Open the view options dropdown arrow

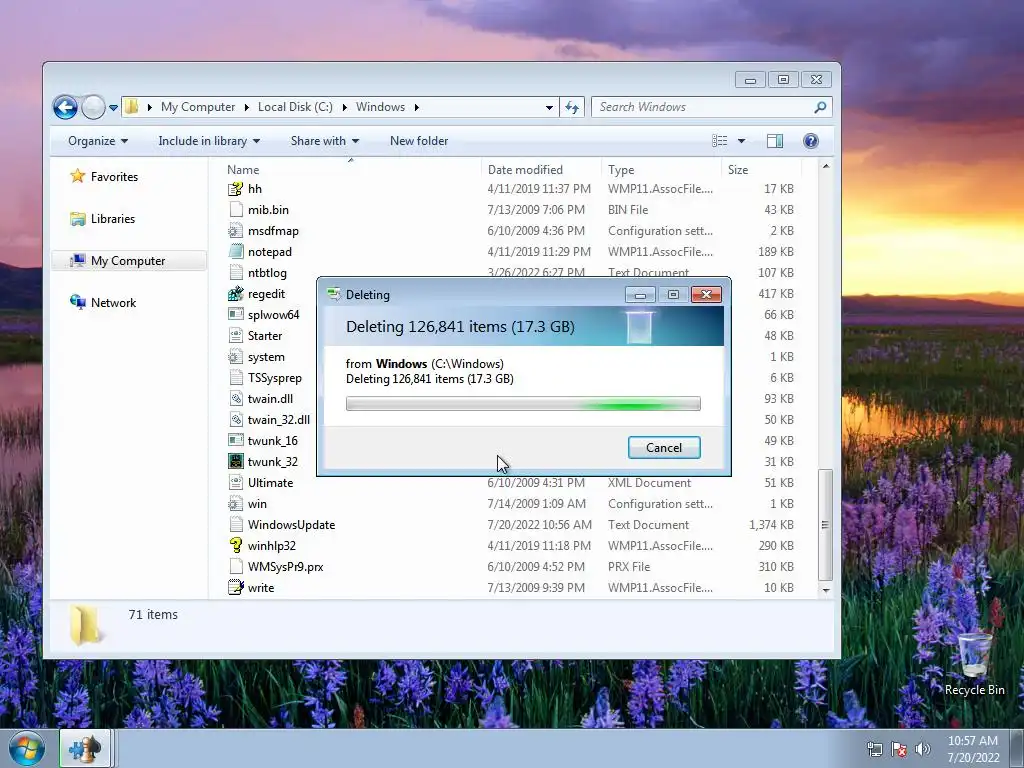[x=741, y=141]
